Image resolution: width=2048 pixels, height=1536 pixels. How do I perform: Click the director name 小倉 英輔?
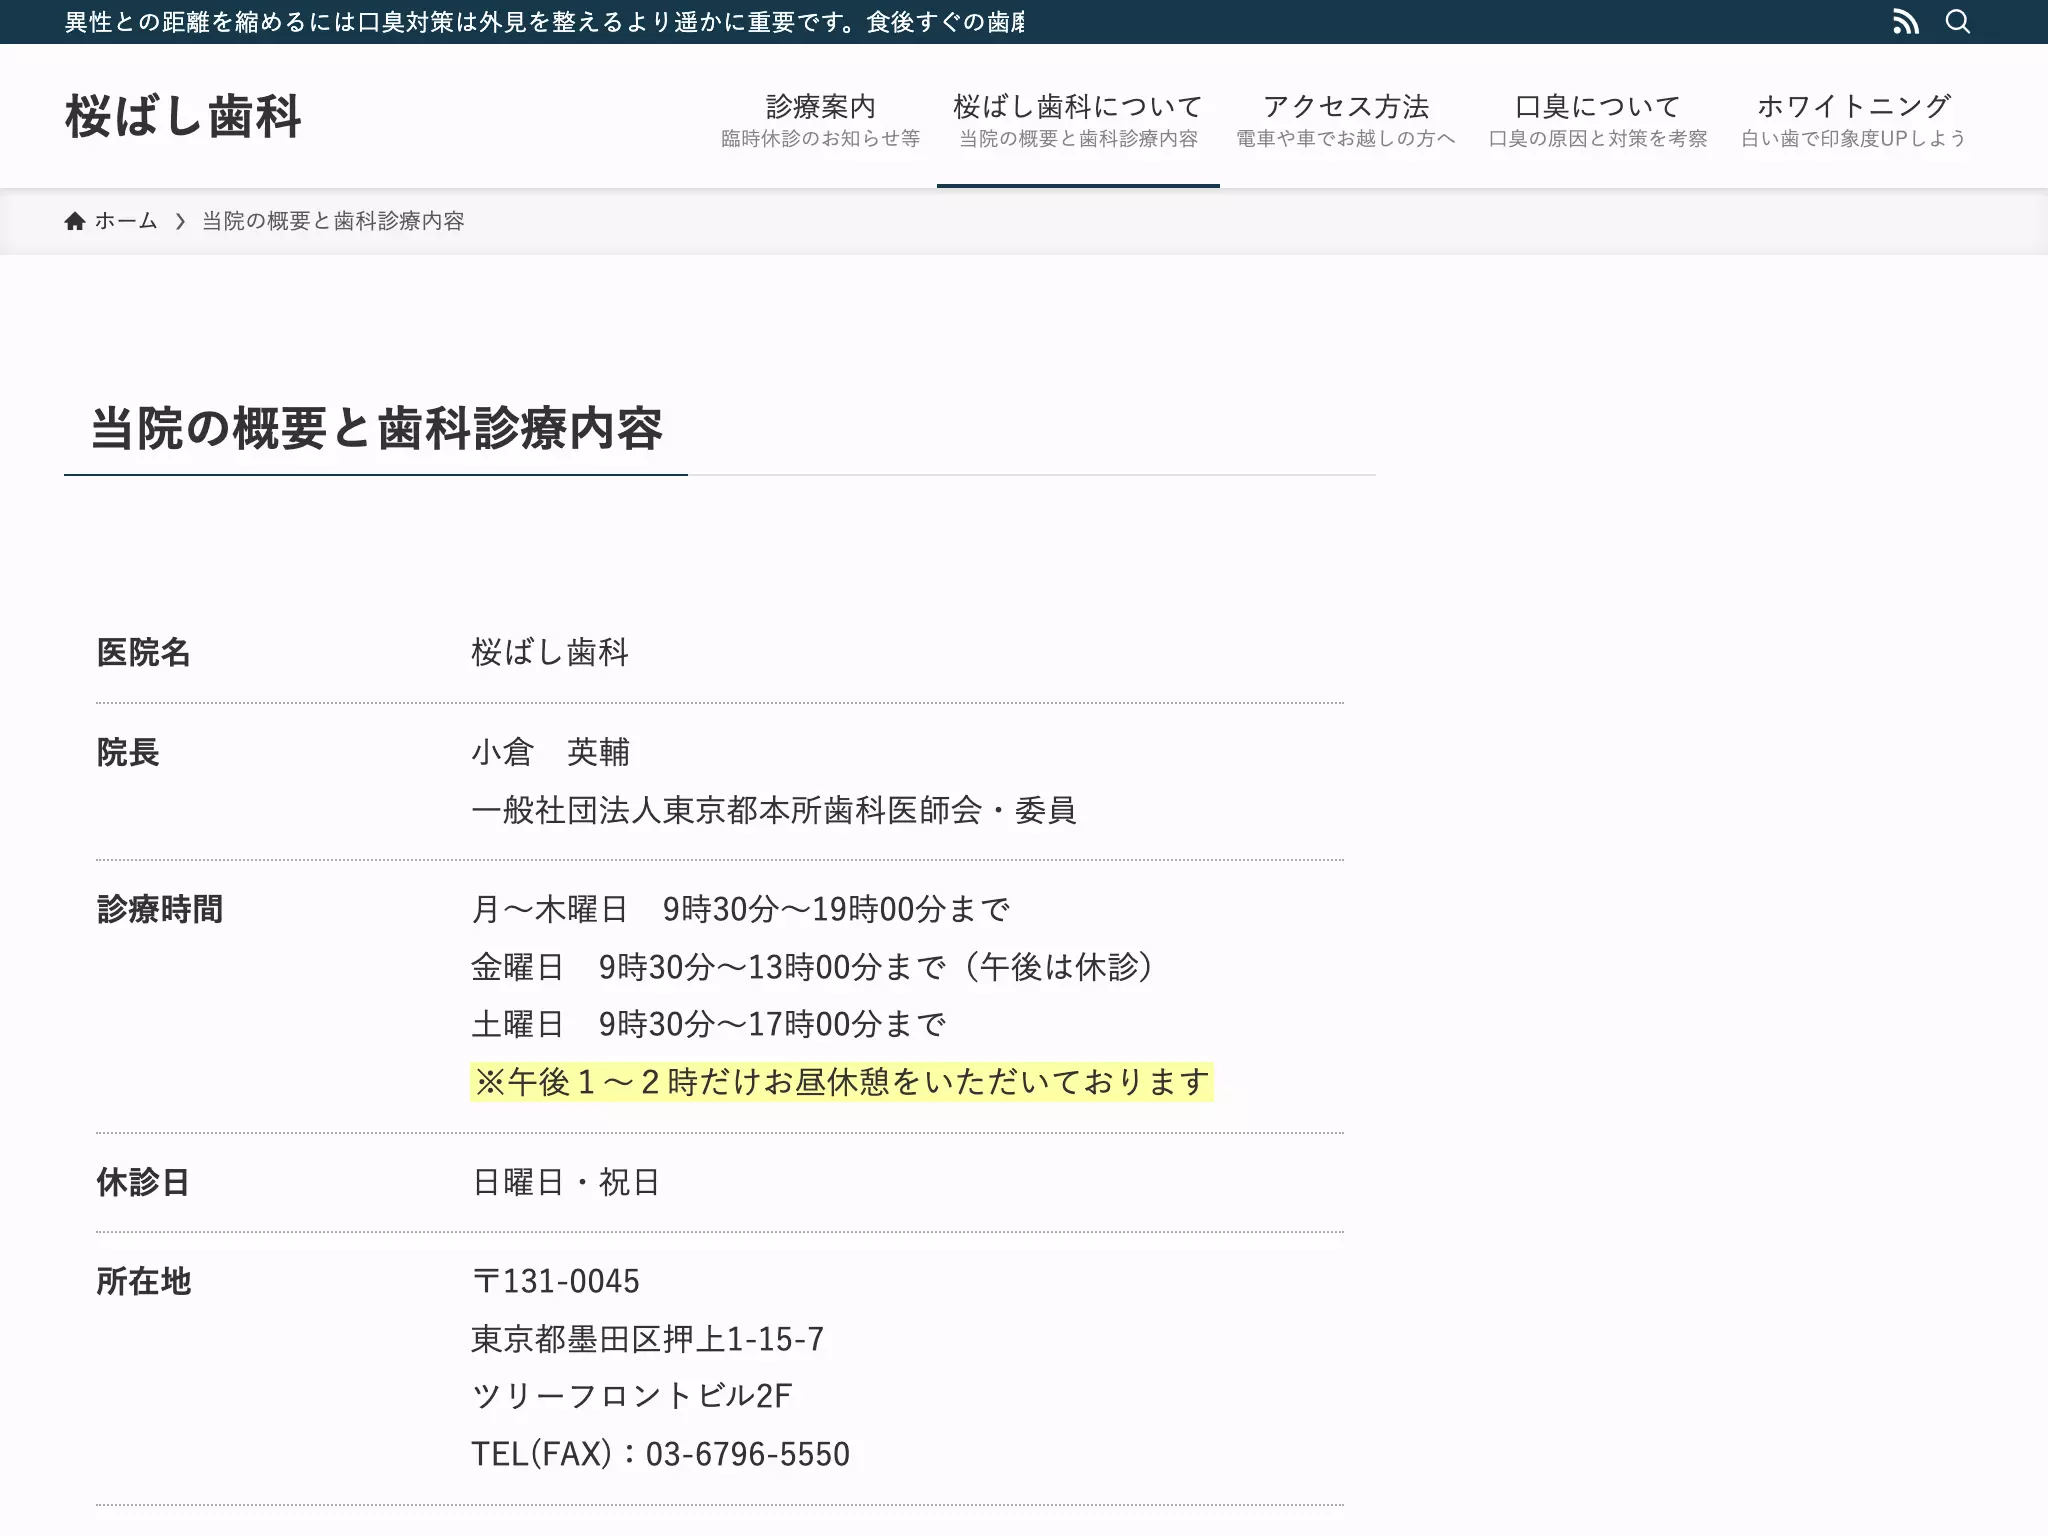tap(550, 752)
